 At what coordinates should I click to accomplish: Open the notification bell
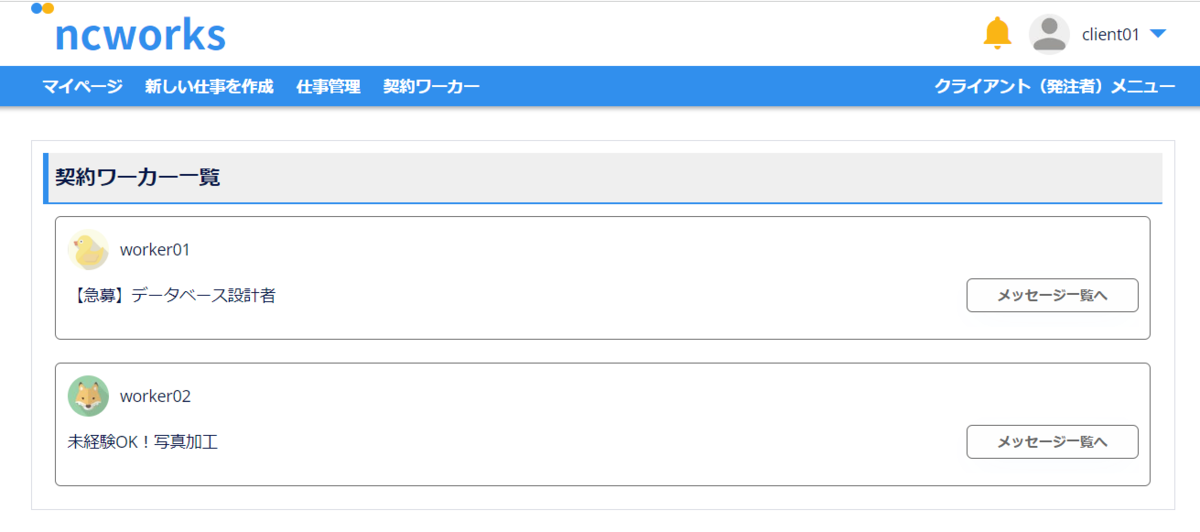(x=997, y=33)
